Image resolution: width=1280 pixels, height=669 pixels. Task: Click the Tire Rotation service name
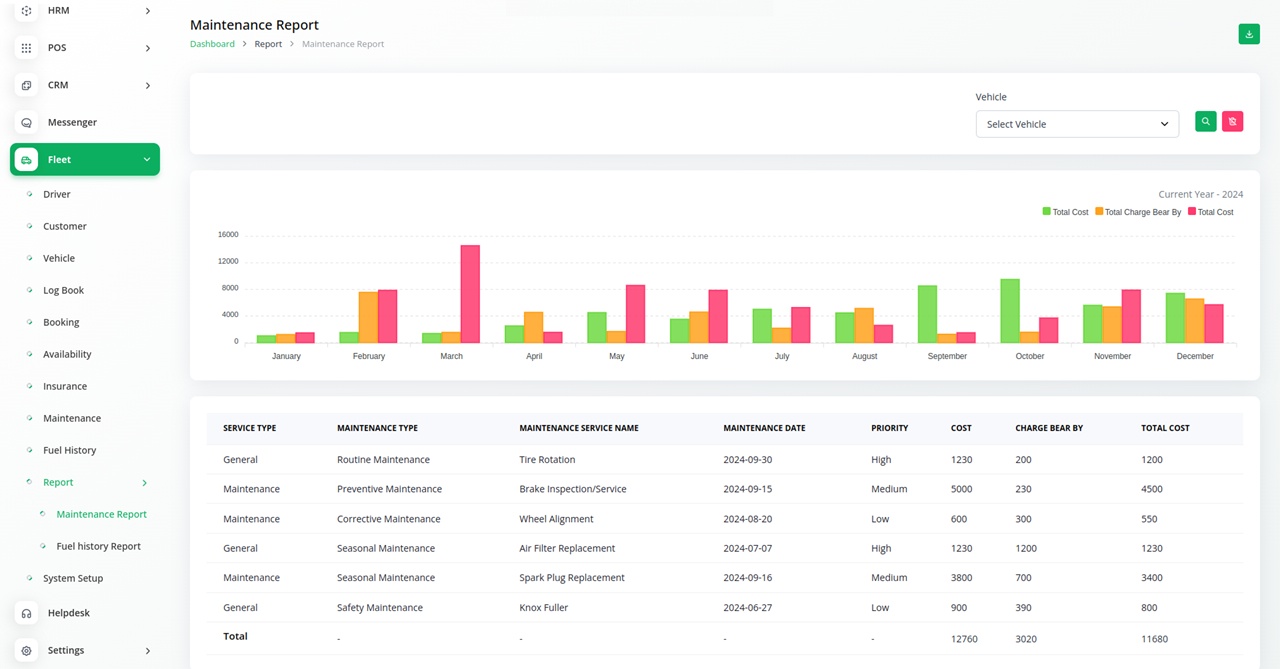tap(547, 460)
